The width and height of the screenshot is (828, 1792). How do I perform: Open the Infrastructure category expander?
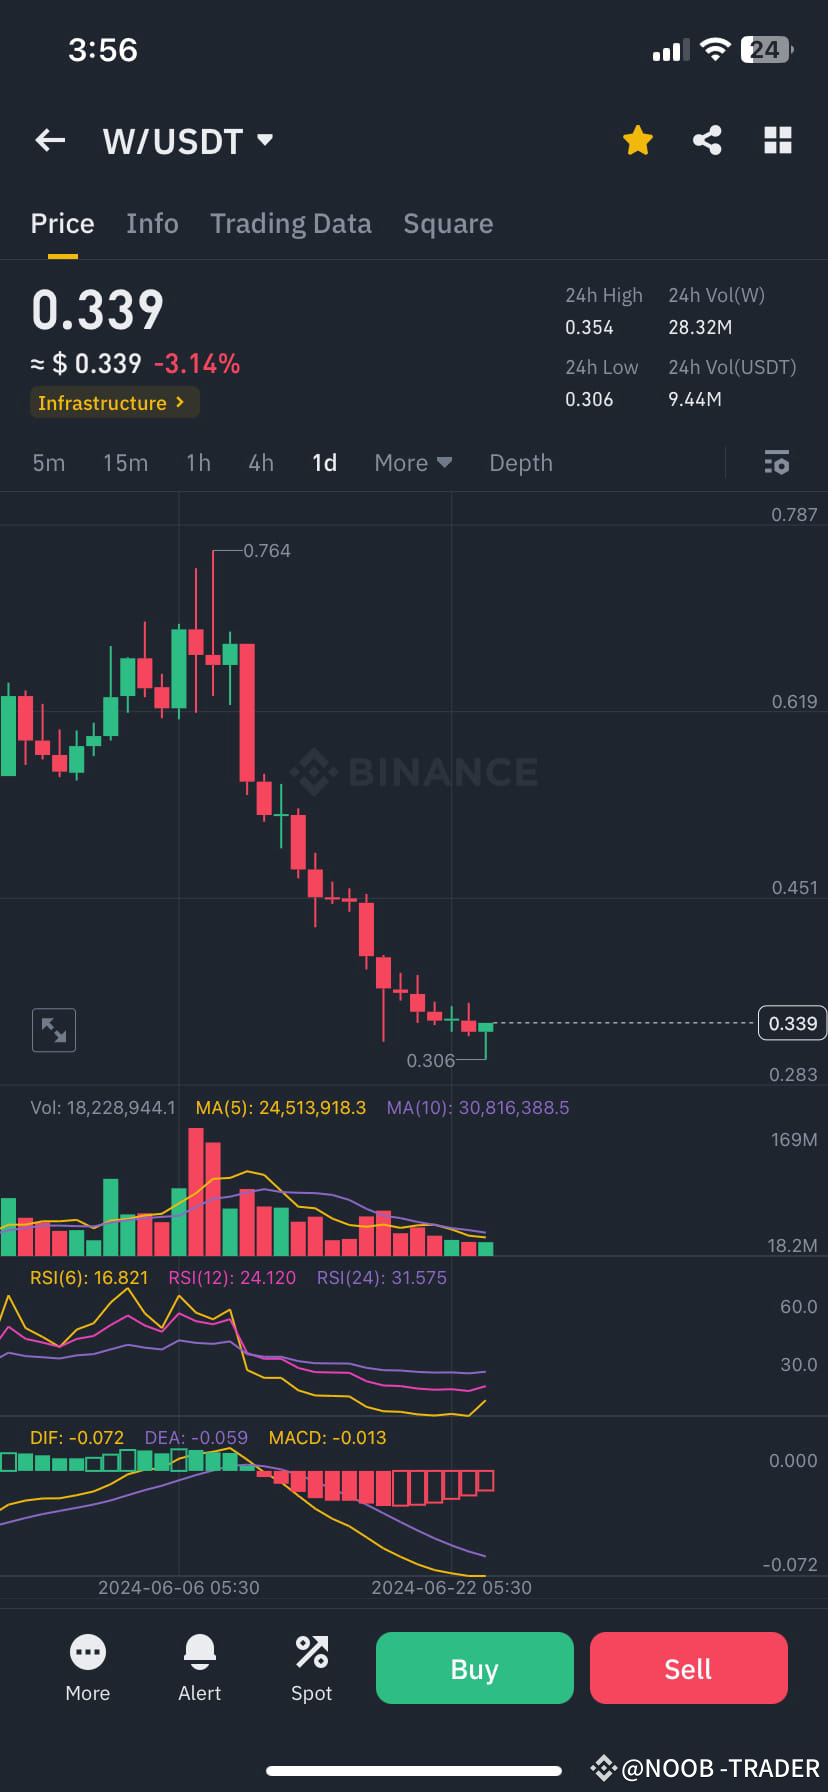click(114, 402)
